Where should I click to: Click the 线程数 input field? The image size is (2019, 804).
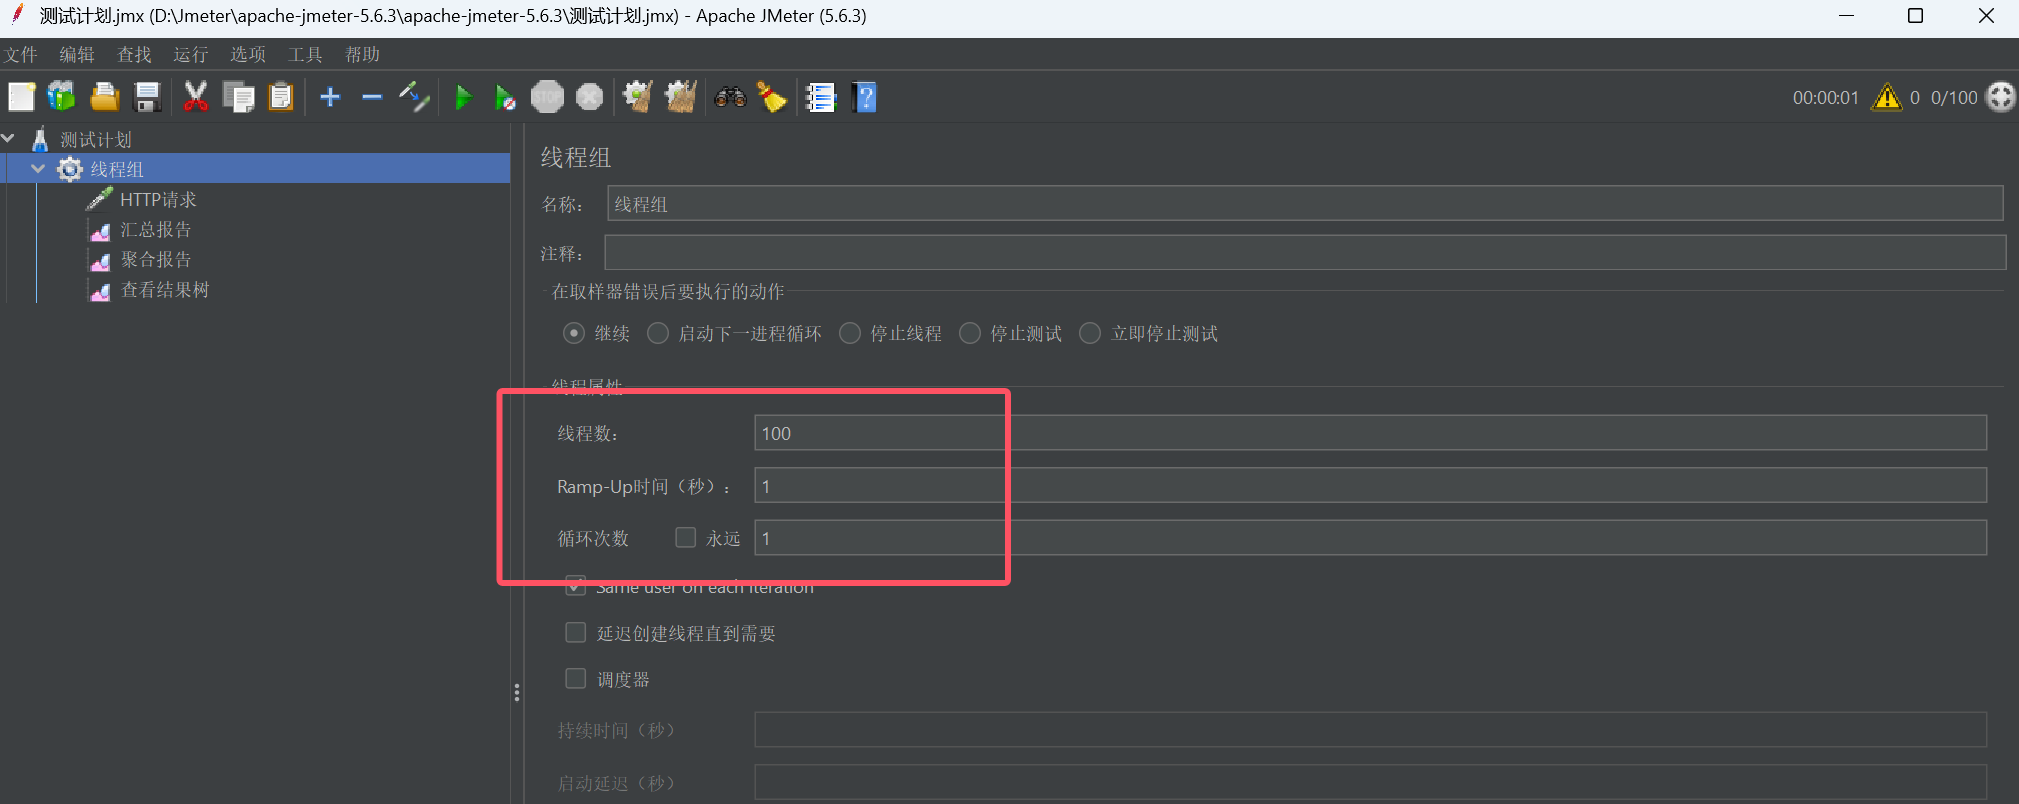[x=1370, y=433]
